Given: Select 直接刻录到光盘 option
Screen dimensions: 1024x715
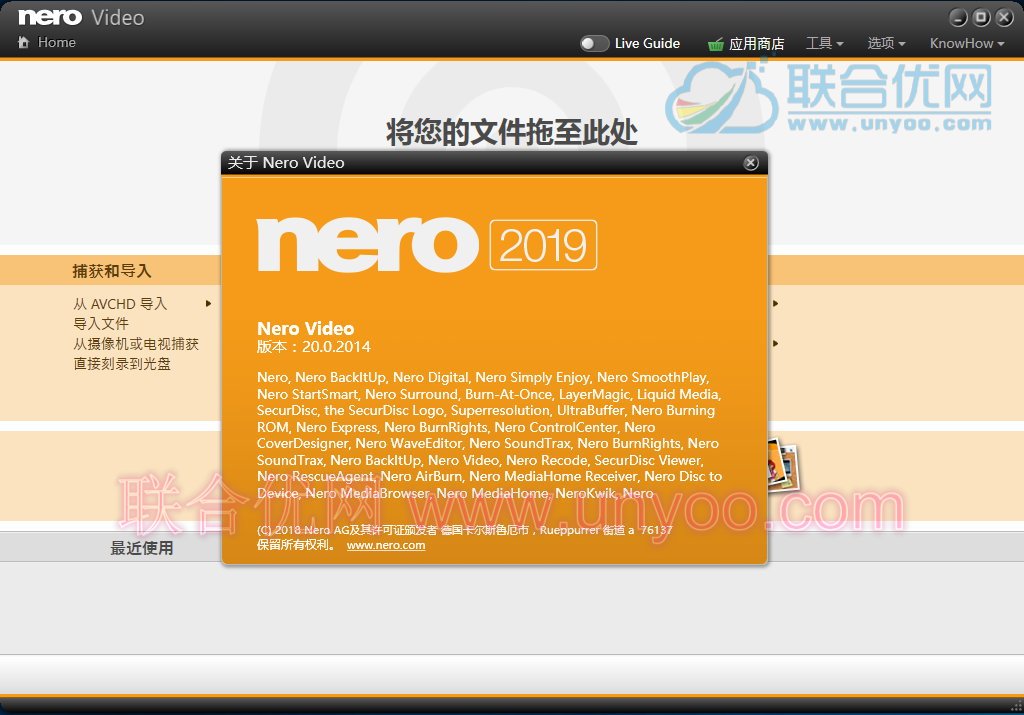Looking at the screenshot, I should 122,364.
